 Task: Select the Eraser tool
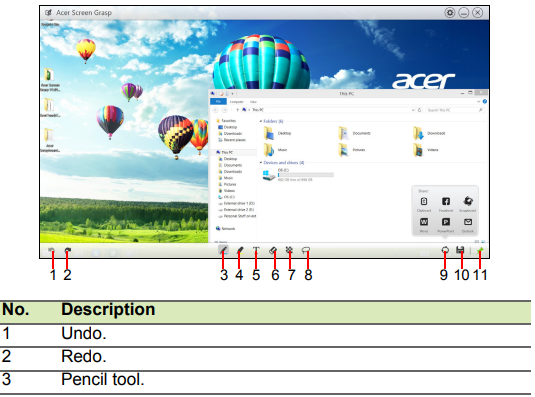[x=273, y=250]
